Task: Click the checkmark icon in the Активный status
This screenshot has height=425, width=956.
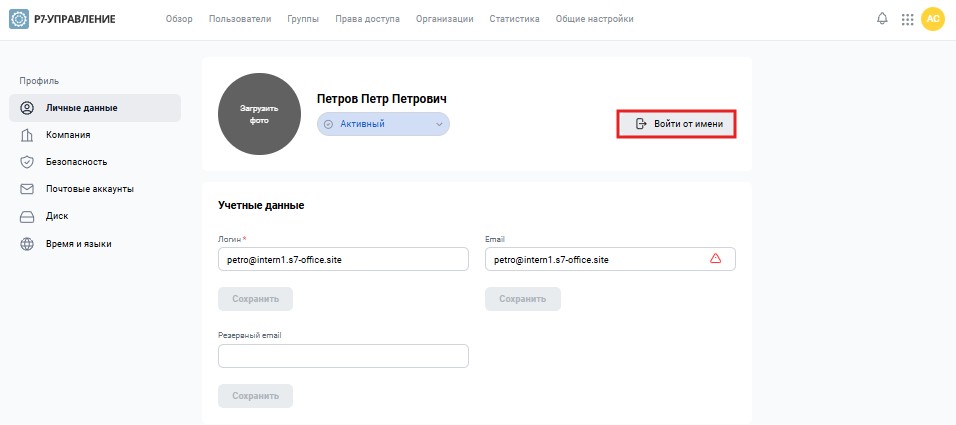Action: [x=328, y=124]
